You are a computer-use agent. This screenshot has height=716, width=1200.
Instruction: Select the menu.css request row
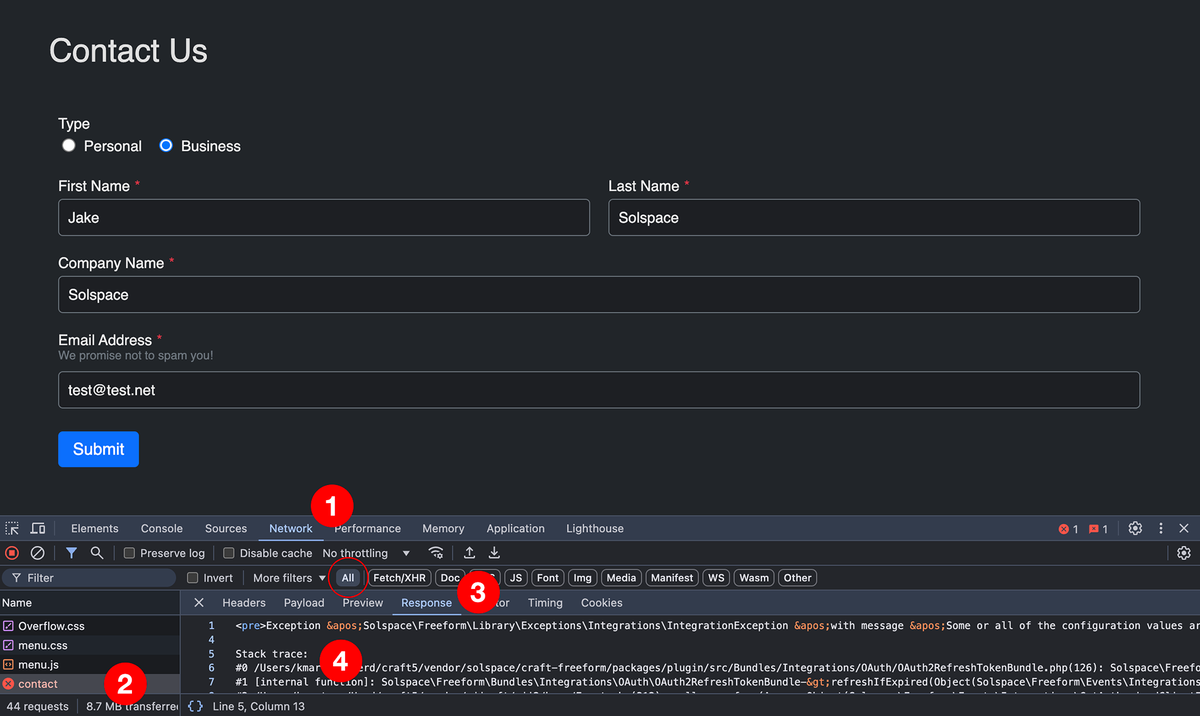click(x=90, y=645)
